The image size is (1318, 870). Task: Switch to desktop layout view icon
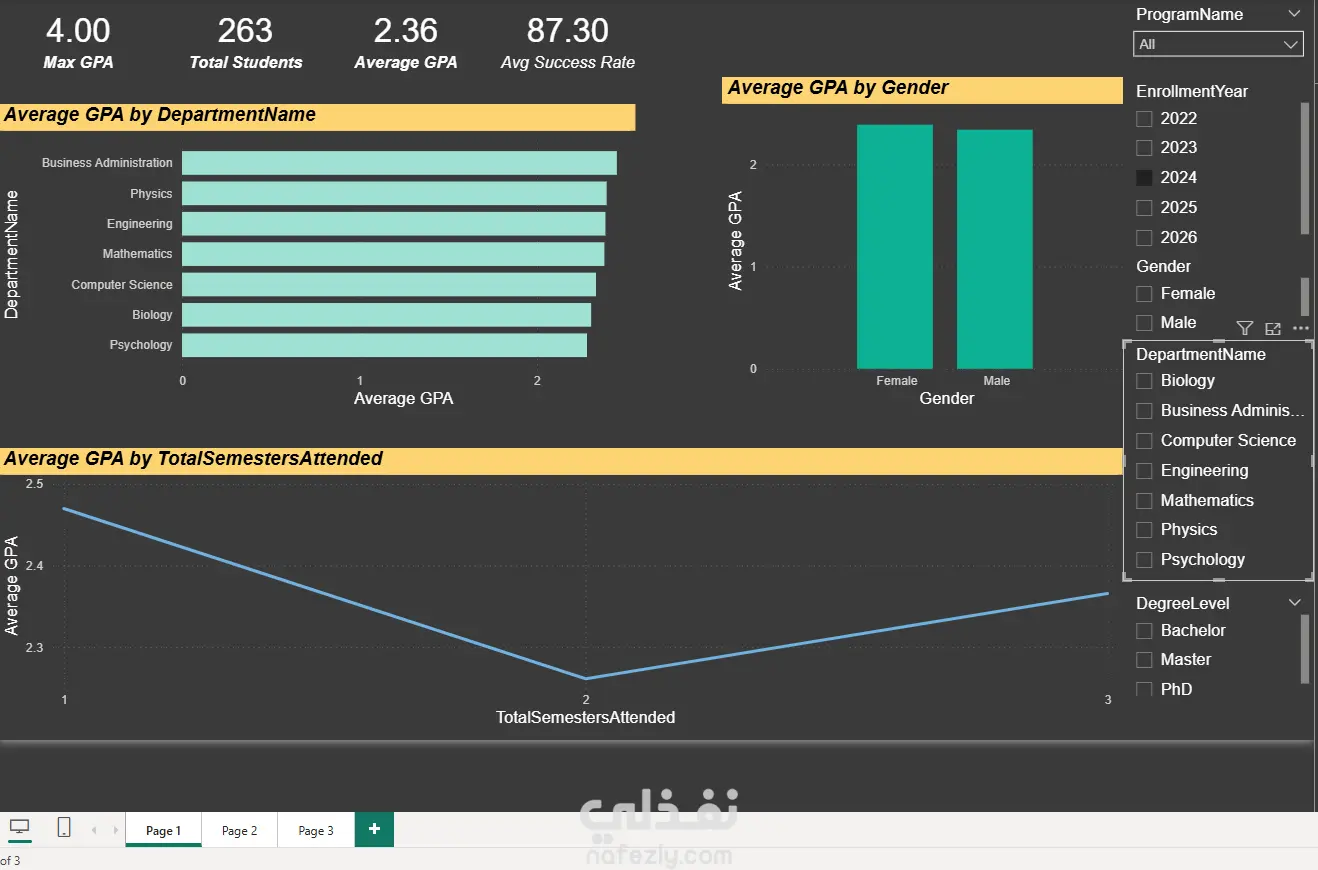pyautogui.click(x=19, y=827)
